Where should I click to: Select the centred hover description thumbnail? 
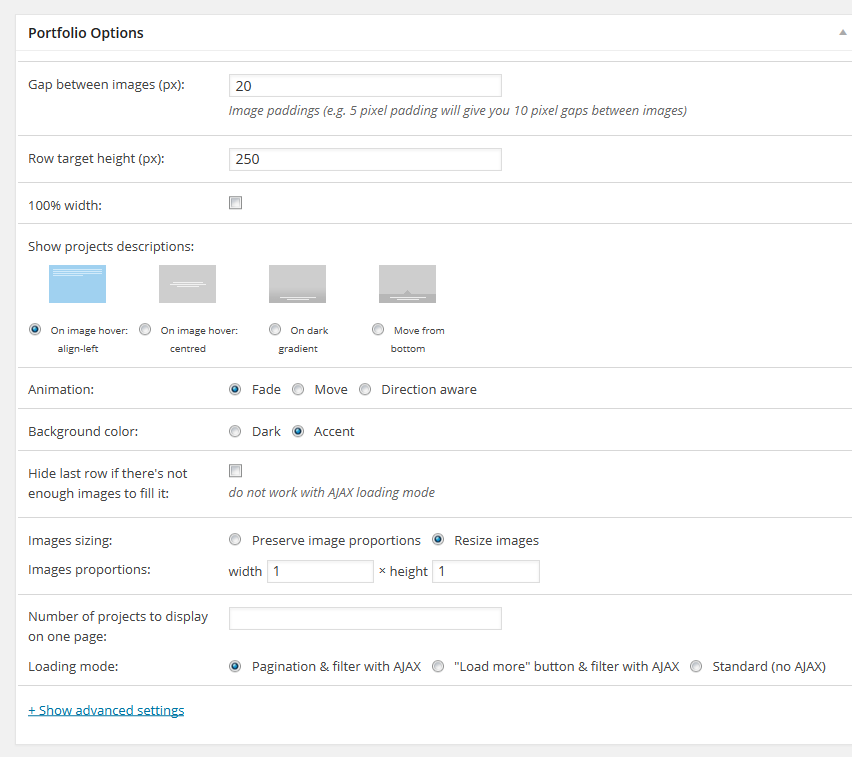[x=187, y=284]
